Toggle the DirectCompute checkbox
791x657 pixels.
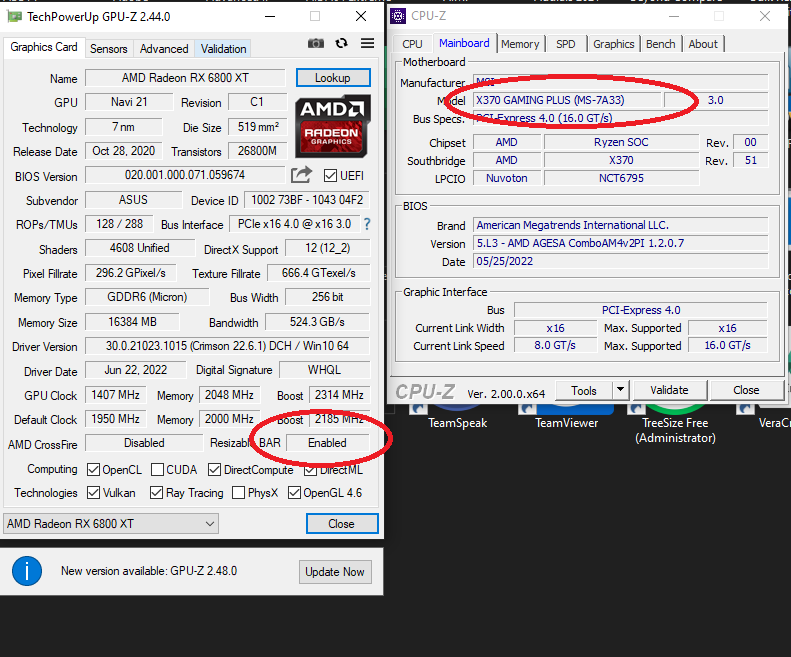pos(214,470)
